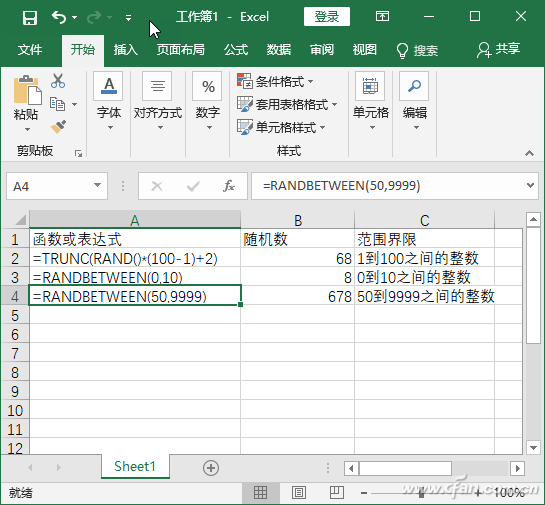Open the 插入 ribbon tab

pos(125,50)
